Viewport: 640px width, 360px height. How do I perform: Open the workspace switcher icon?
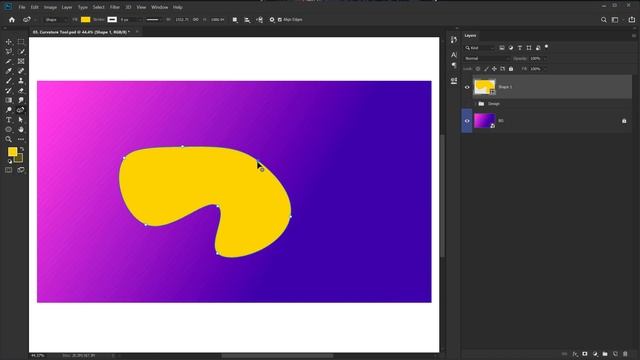coord(615,20)
